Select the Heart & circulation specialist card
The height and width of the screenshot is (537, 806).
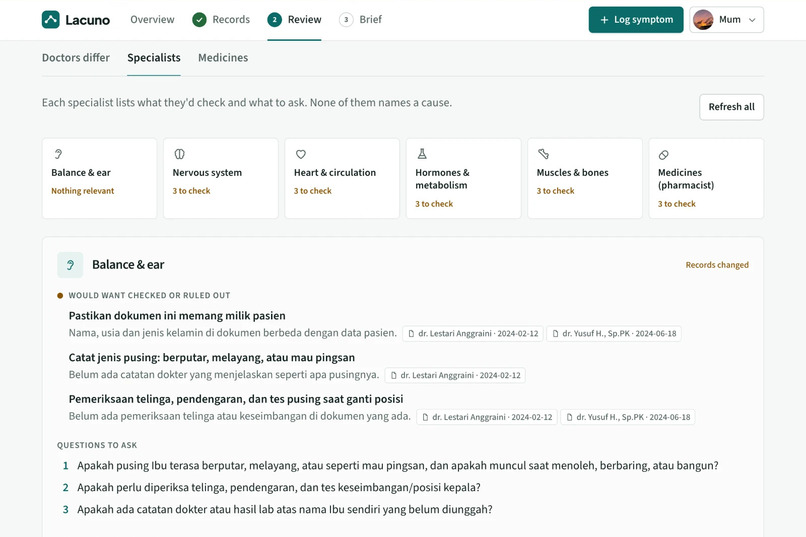click(x=342, y=178)
